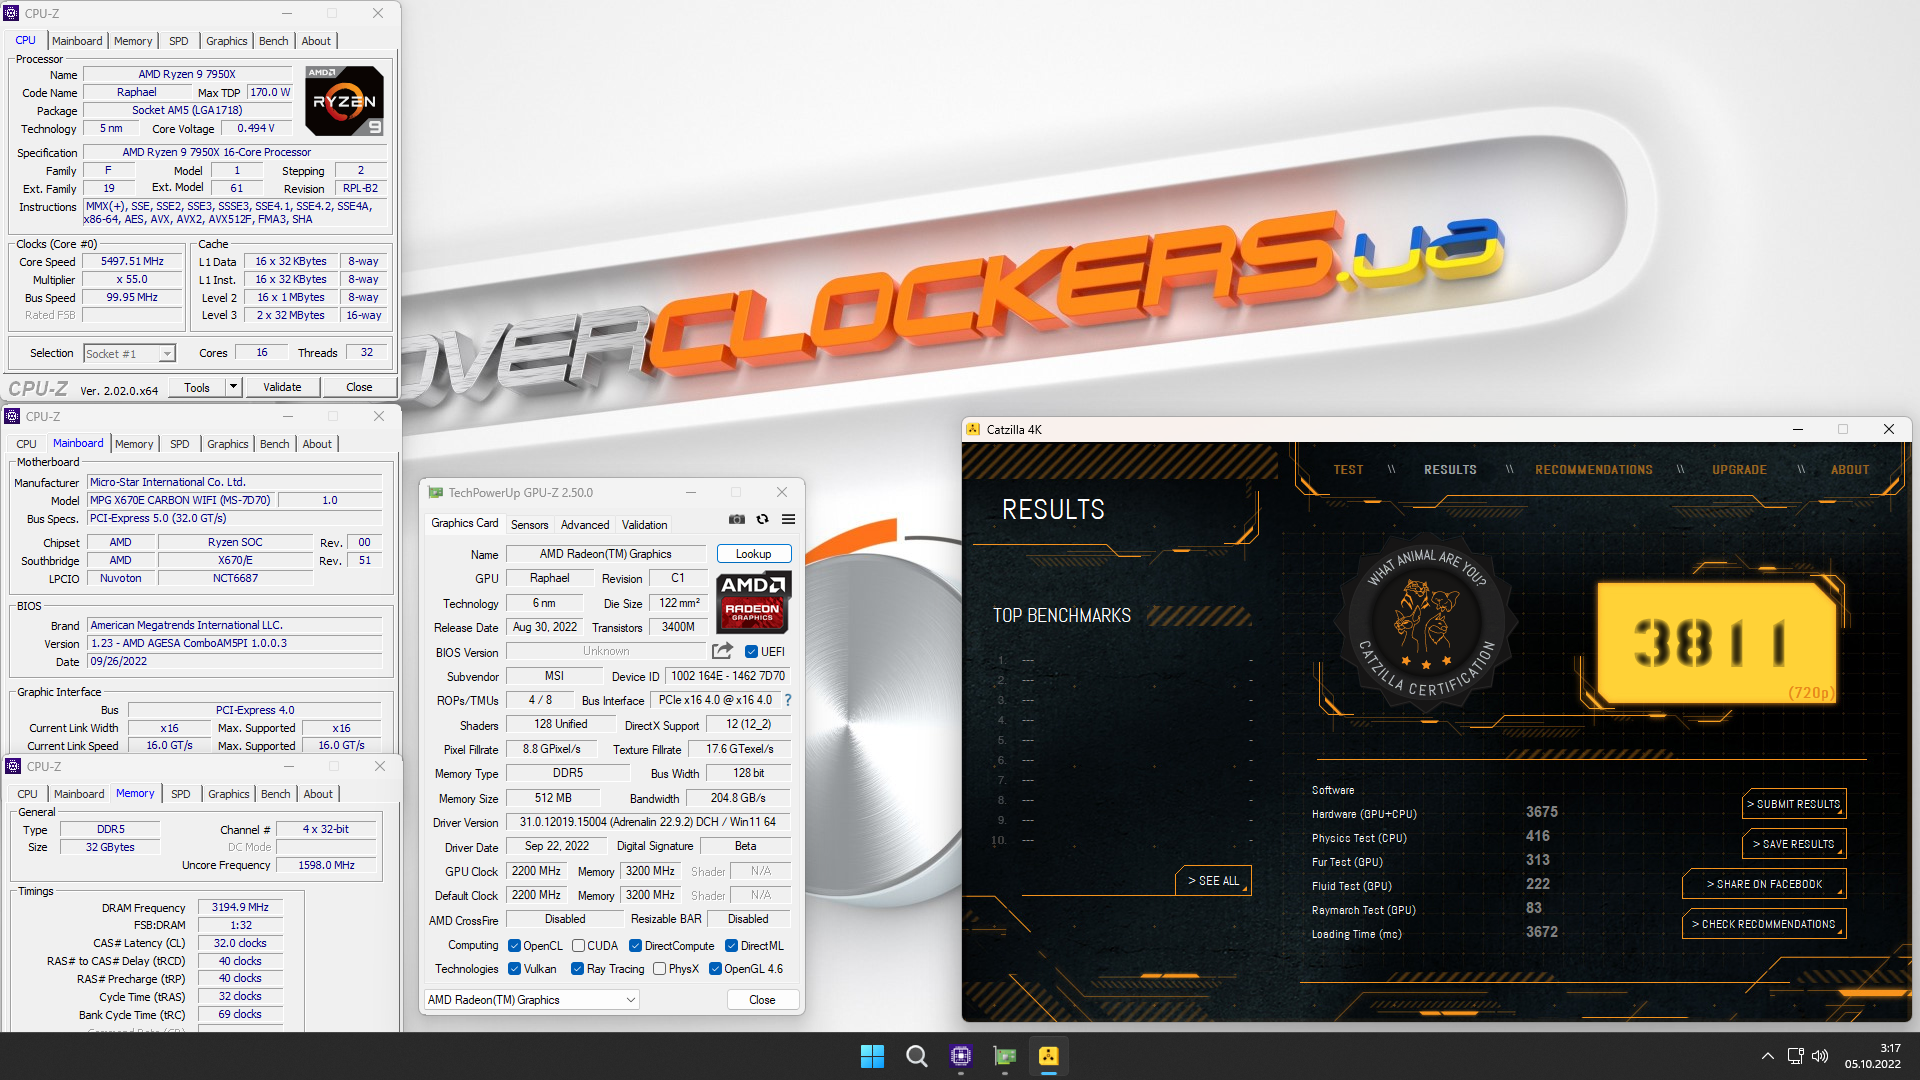This screenshot has width=1920, height=1080.
Task: Toggle the DirectCompute checkbox
Action: [x=635, y=946]
